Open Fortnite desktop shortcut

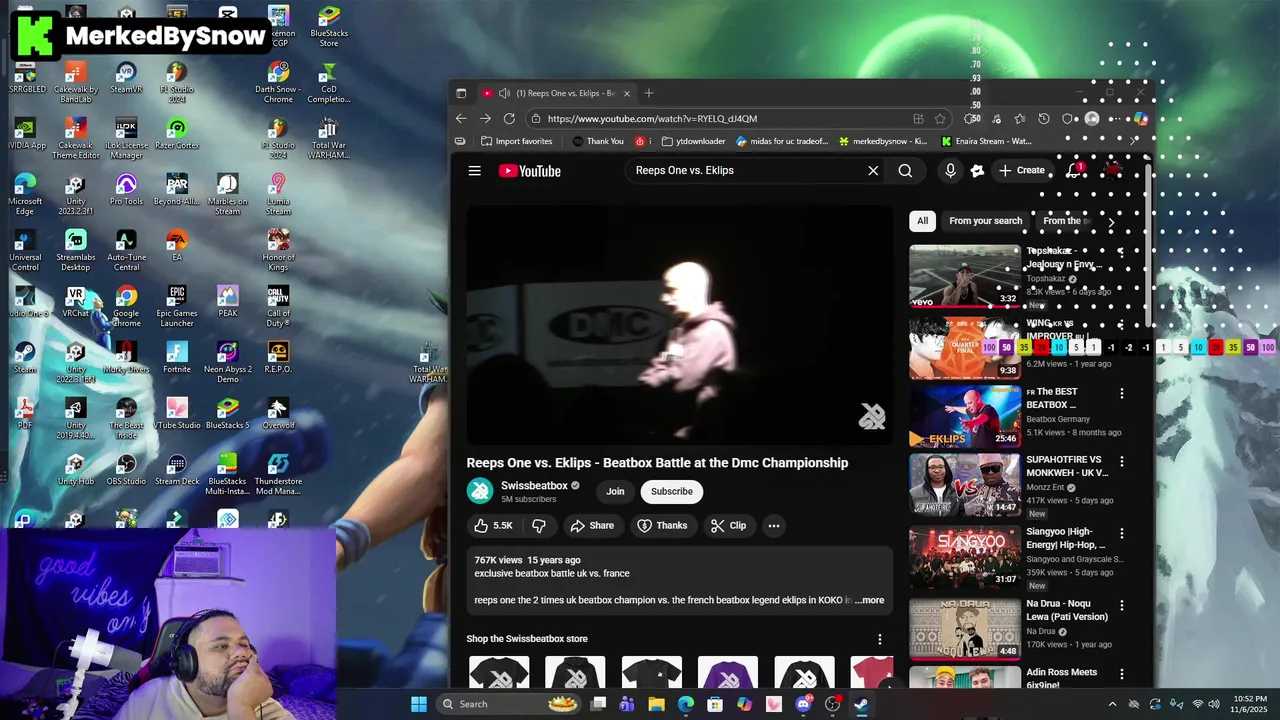[177, 357]
